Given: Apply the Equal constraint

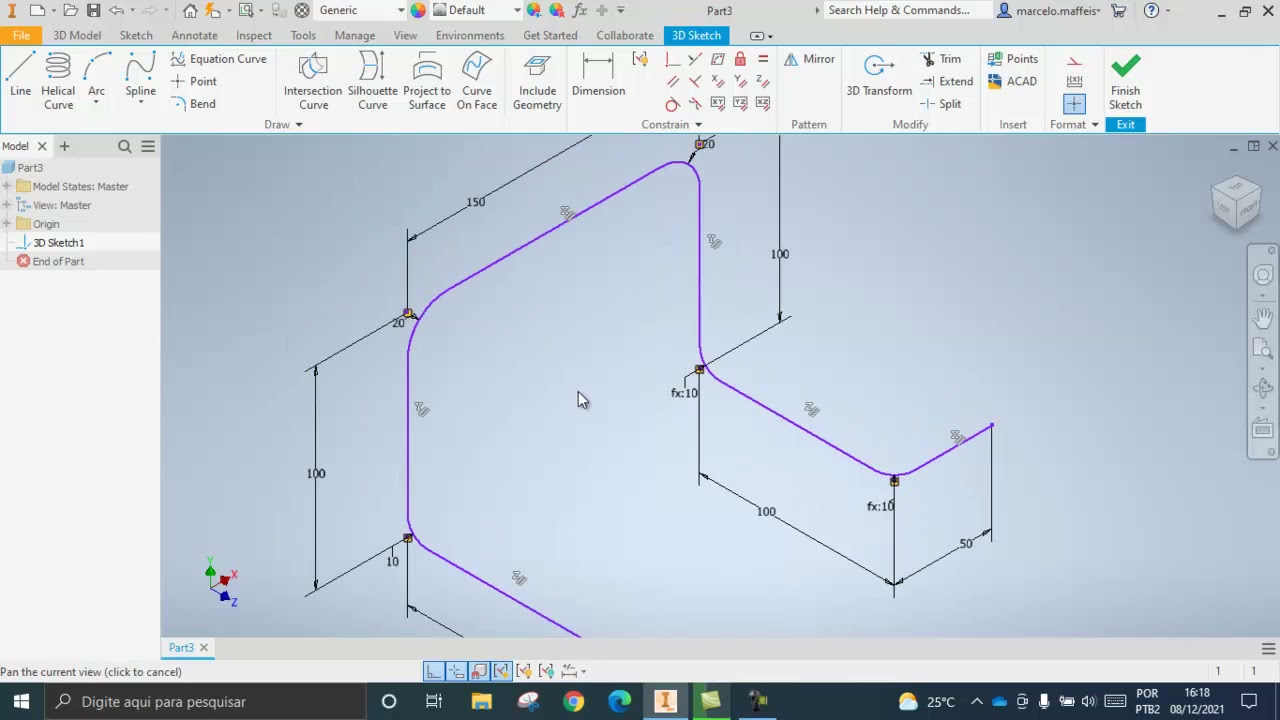Looking at the screenshot, I should click(x=763, y=59).
